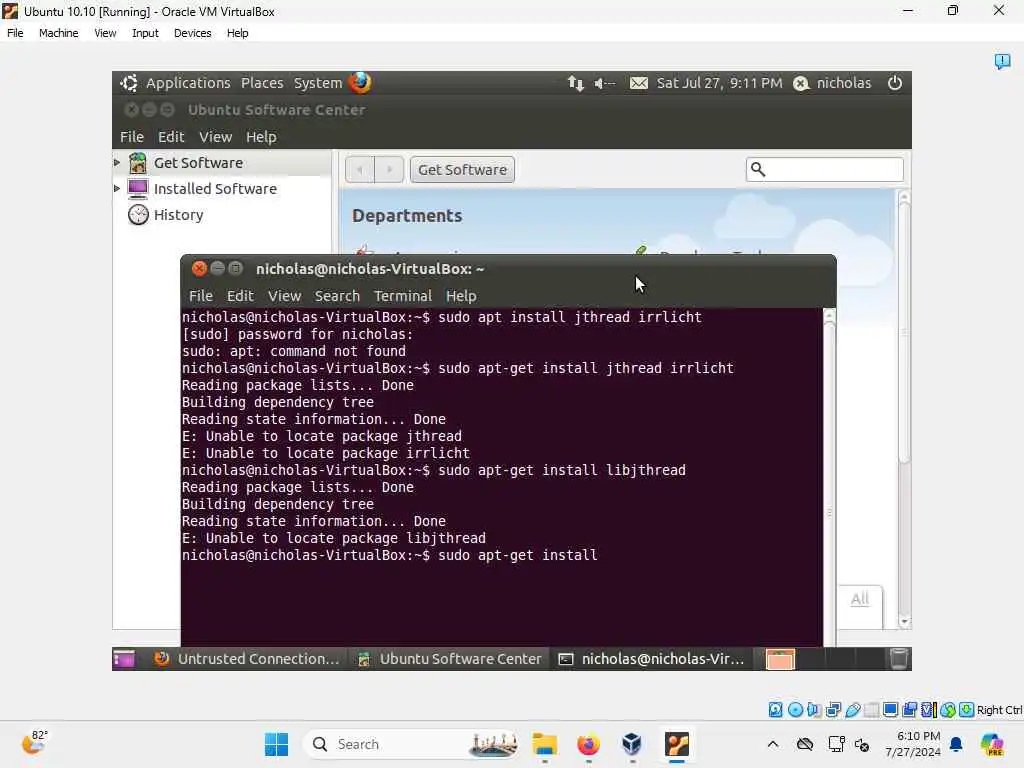The width and height of the screenshot is (1024, 768).
Task: Click VirtualBox keyboard capture arrow icon
Action: click(967, 709)
